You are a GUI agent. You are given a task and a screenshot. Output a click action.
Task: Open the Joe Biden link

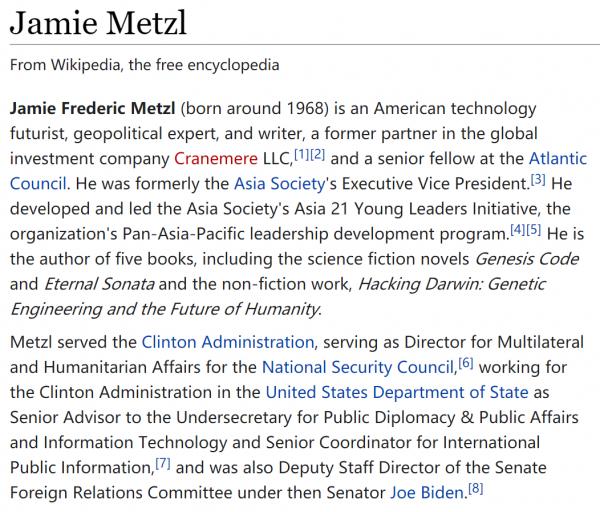(428, 492)
